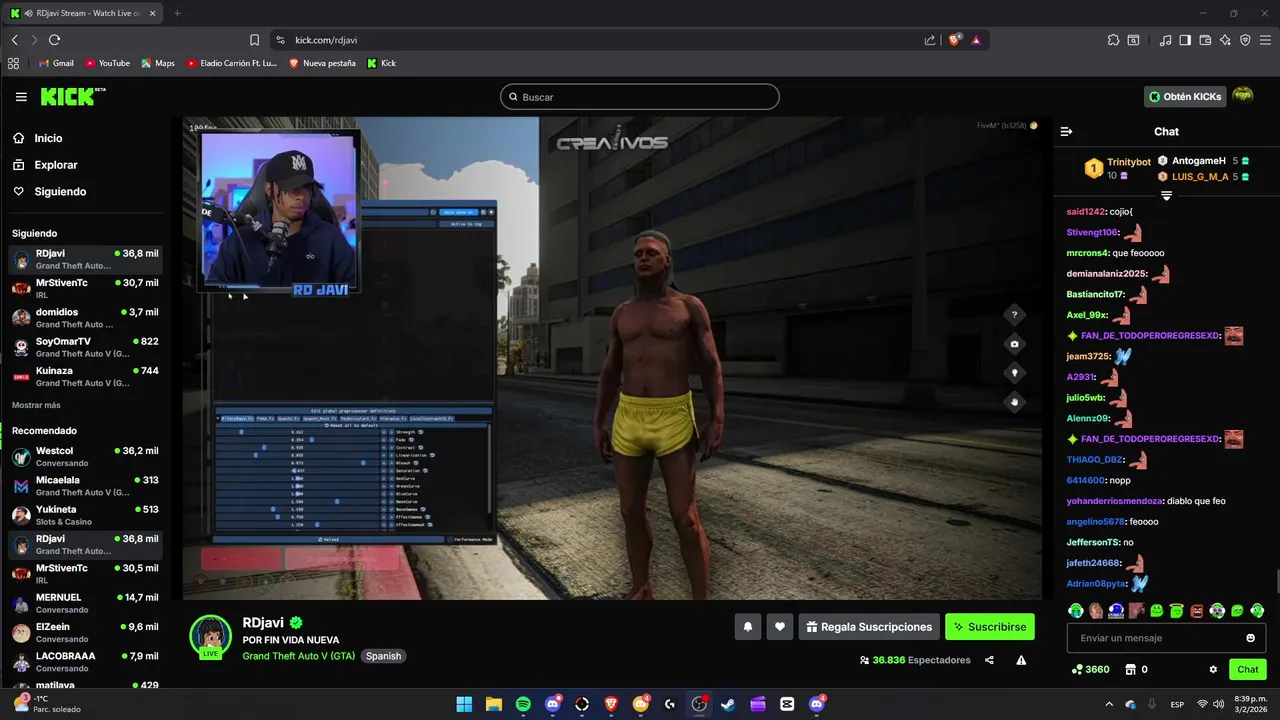This screenshot has height=720, width=1280.
Task: Click username said1242 in chat
Action: (x=1085, y=211)
